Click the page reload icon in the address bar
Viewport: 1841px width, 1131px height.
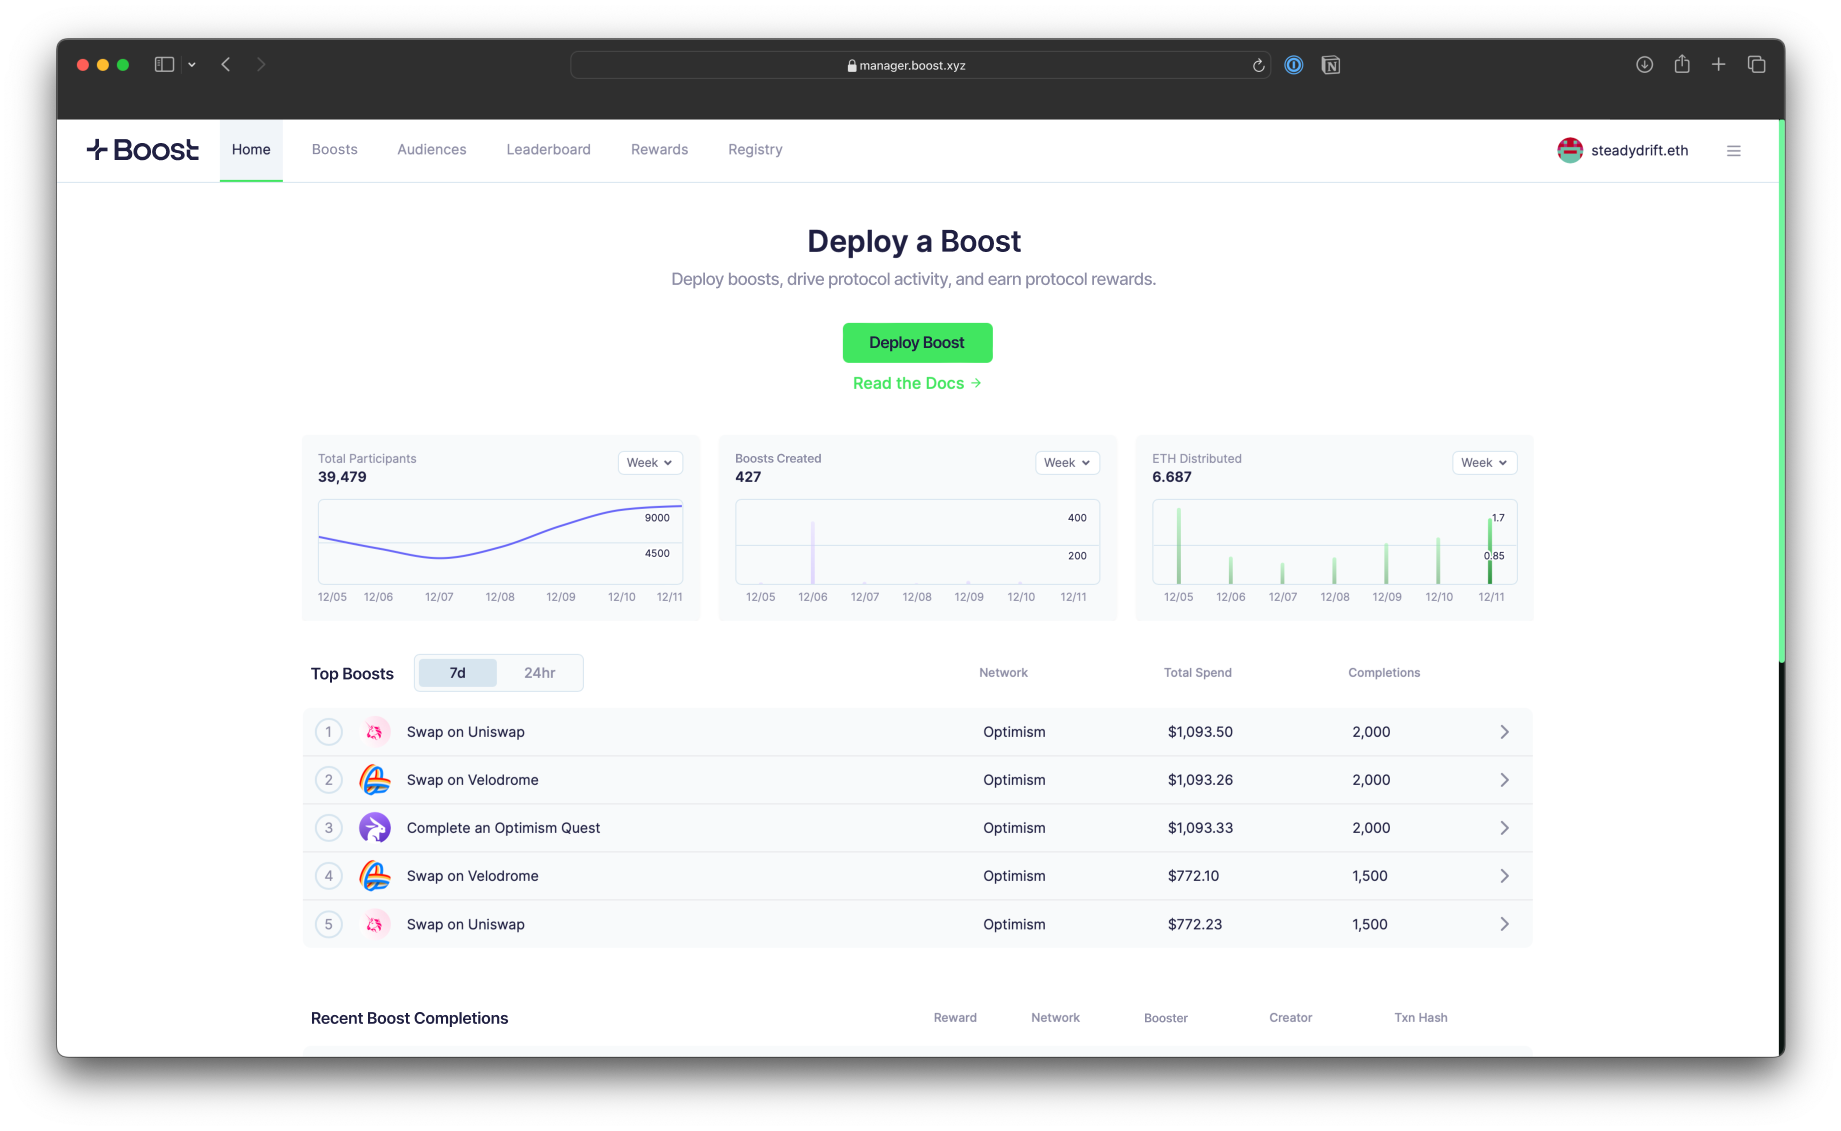[x=1258, y=64]
